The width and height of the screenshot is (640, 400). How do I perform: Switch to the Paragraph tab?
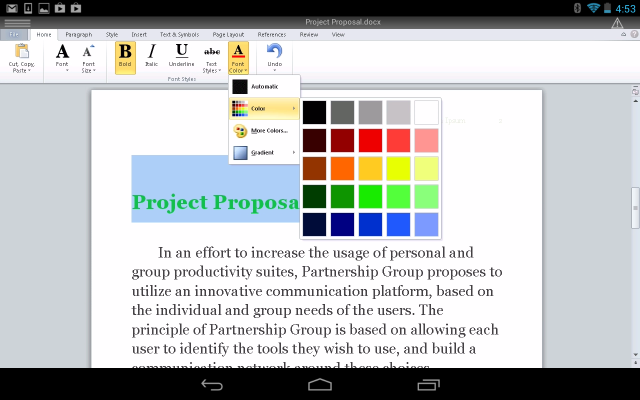pyautogui.click(x=79, y=35)
